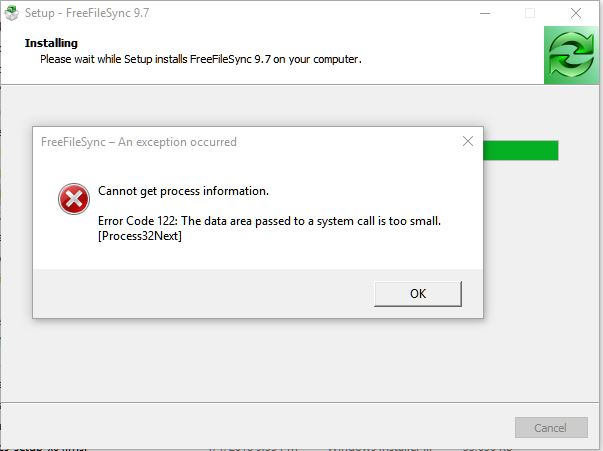This screenshot has width=603, height=451.
Task: Click the 'Error Code 122' message line
Action: click(269, 221)
